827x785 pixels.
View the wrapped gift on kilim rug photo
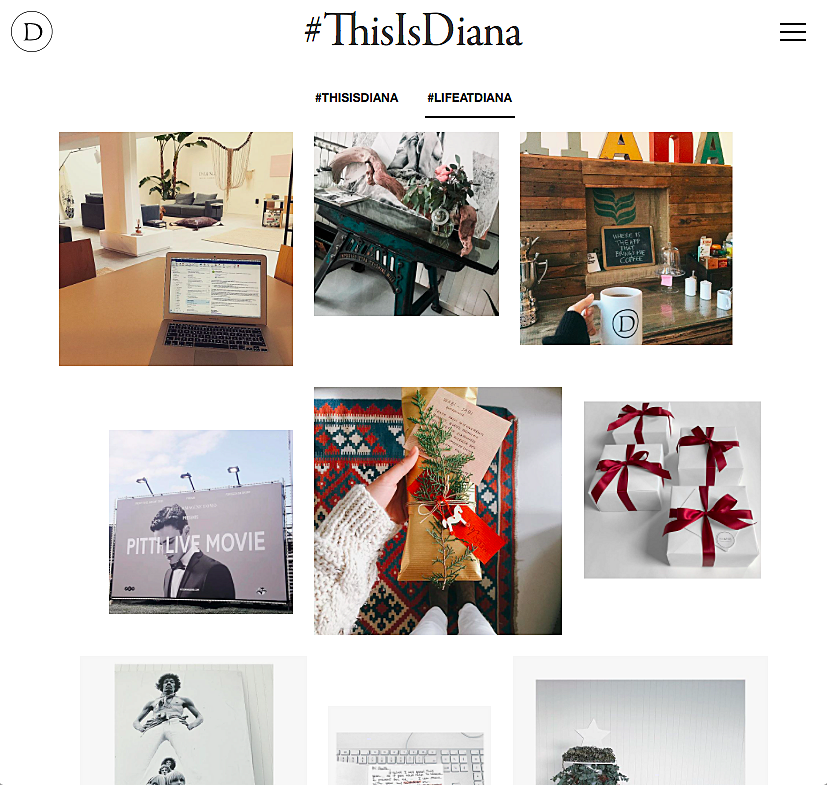click(438, 511)
